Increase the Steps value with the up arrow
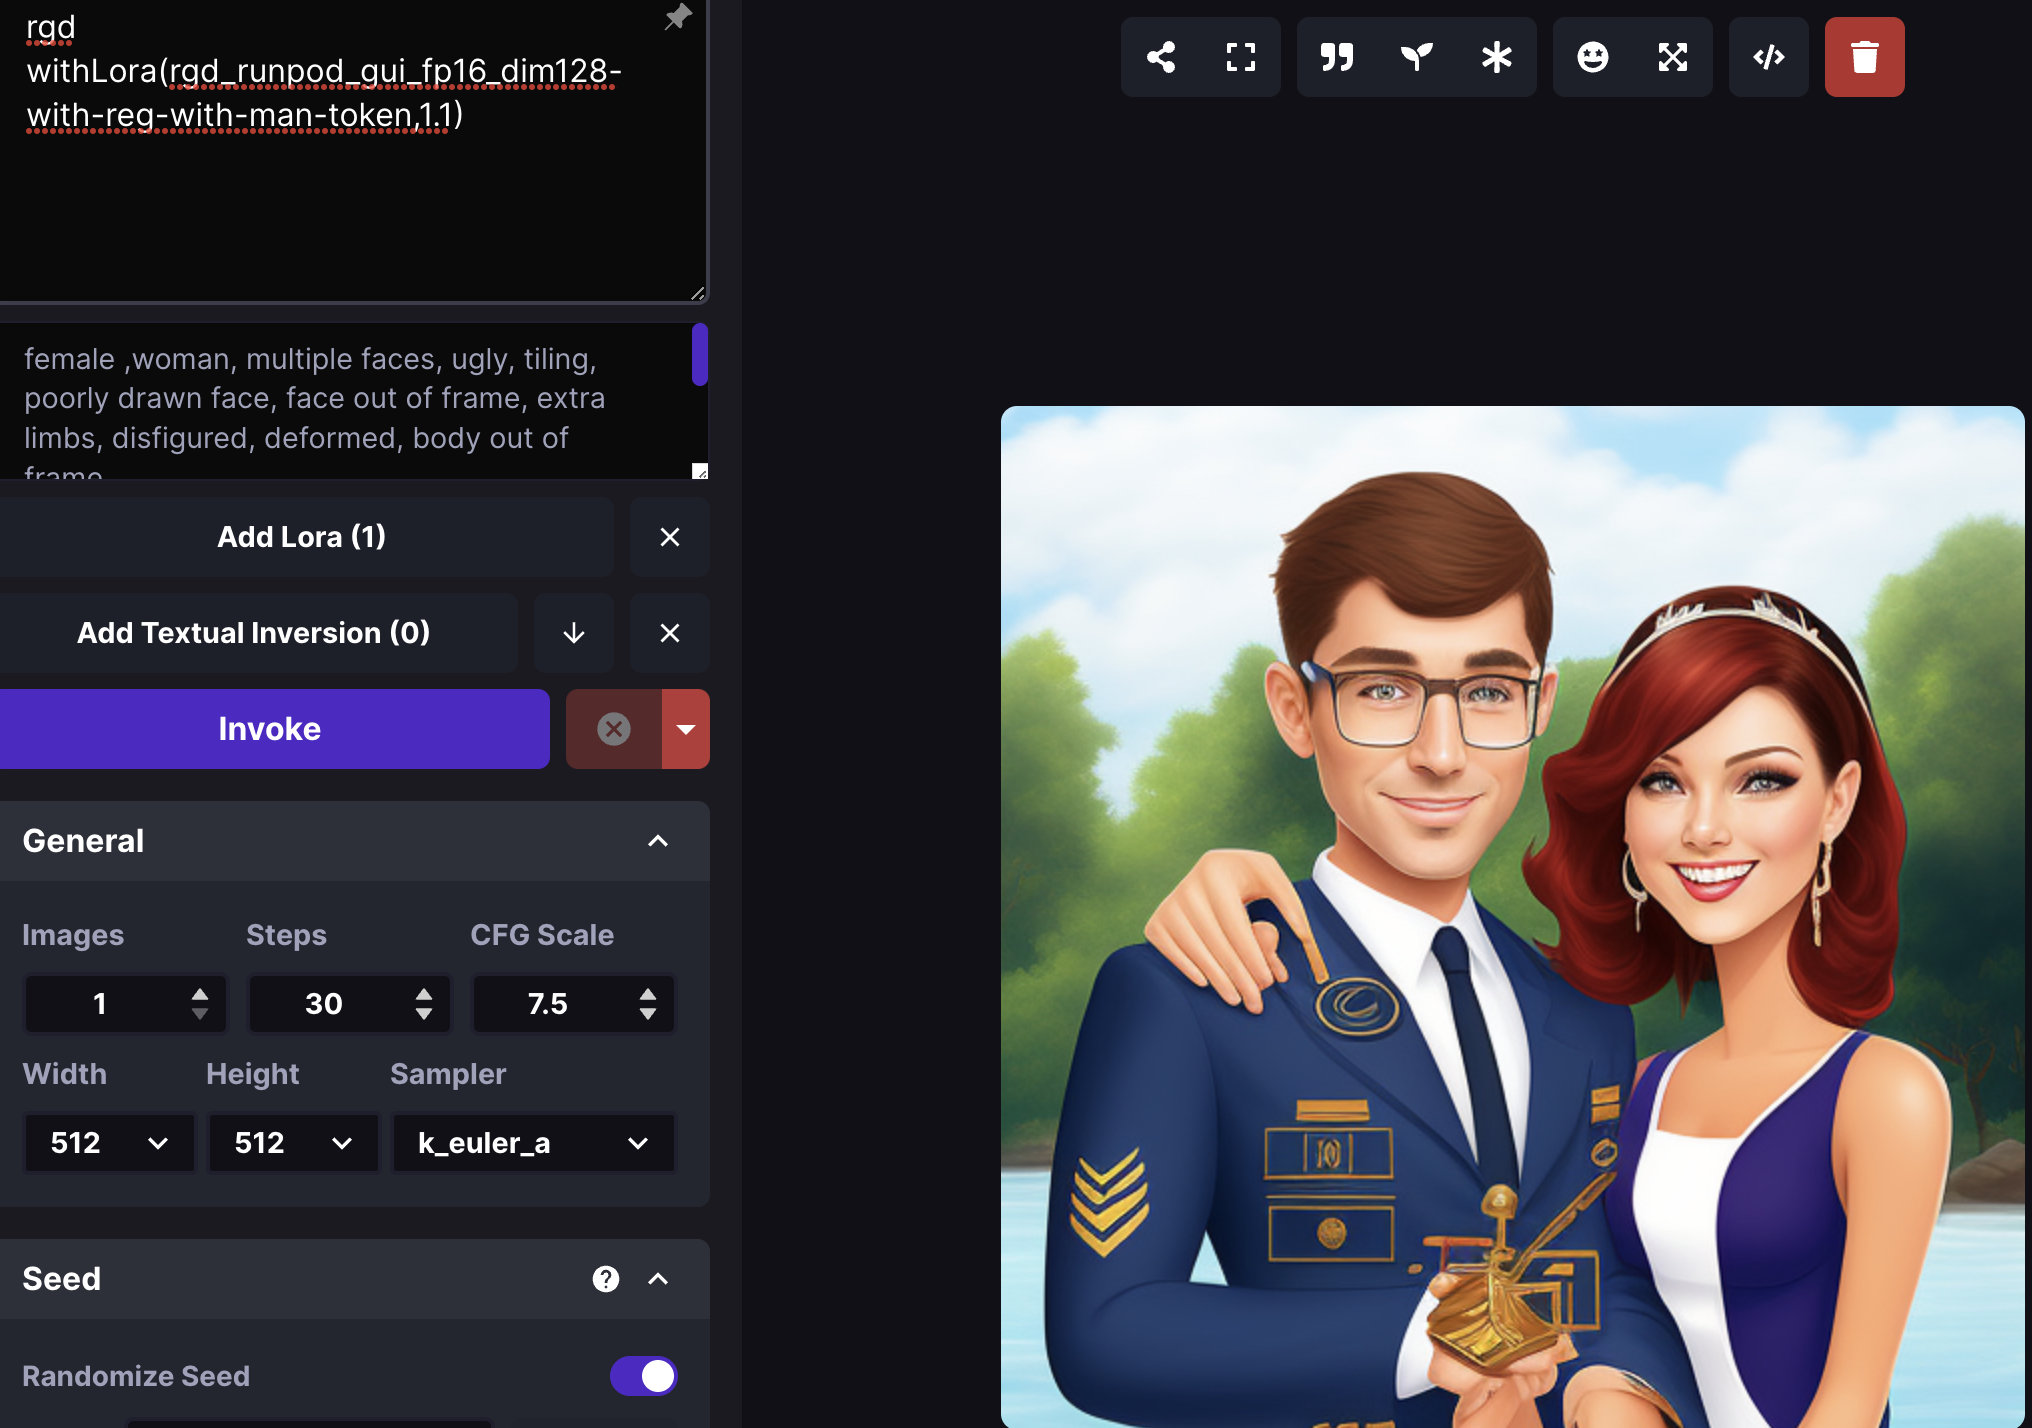The width and height of the screenshot is (2032, 1428). click(x=424, y=994)
